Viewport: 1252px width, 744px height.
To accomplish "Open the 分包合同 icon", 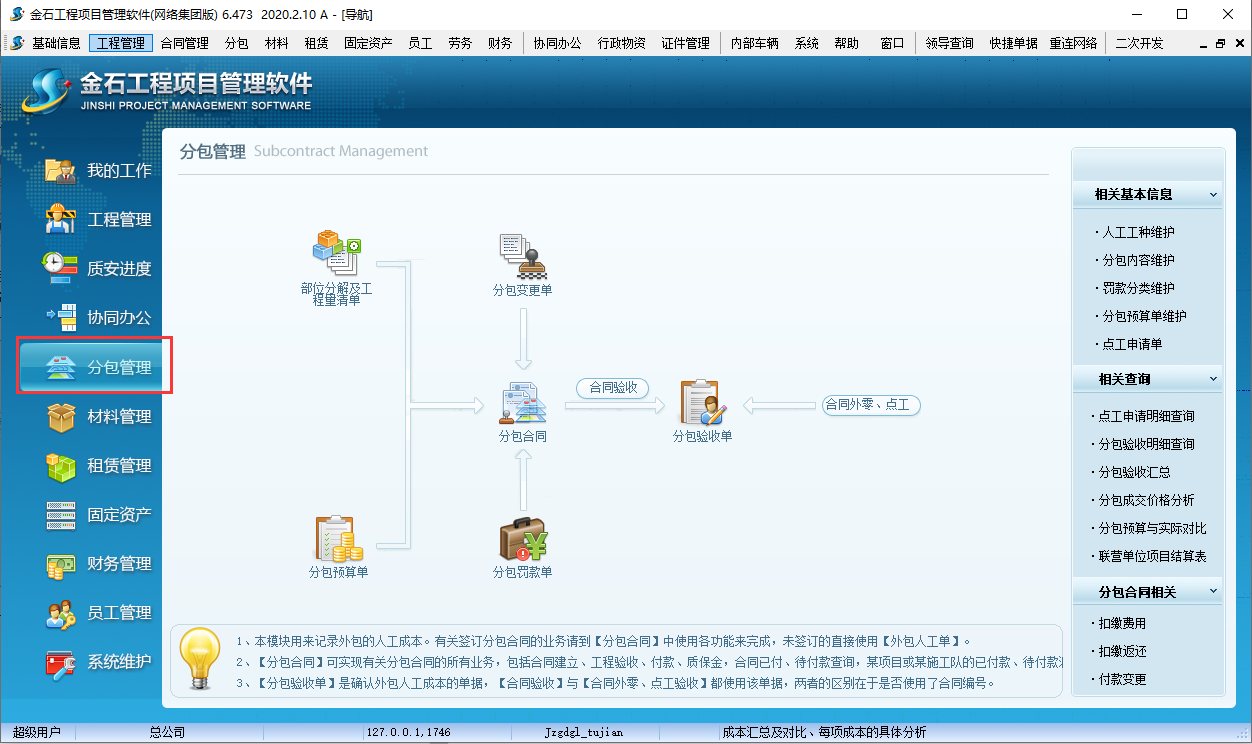I will point(523,403).
